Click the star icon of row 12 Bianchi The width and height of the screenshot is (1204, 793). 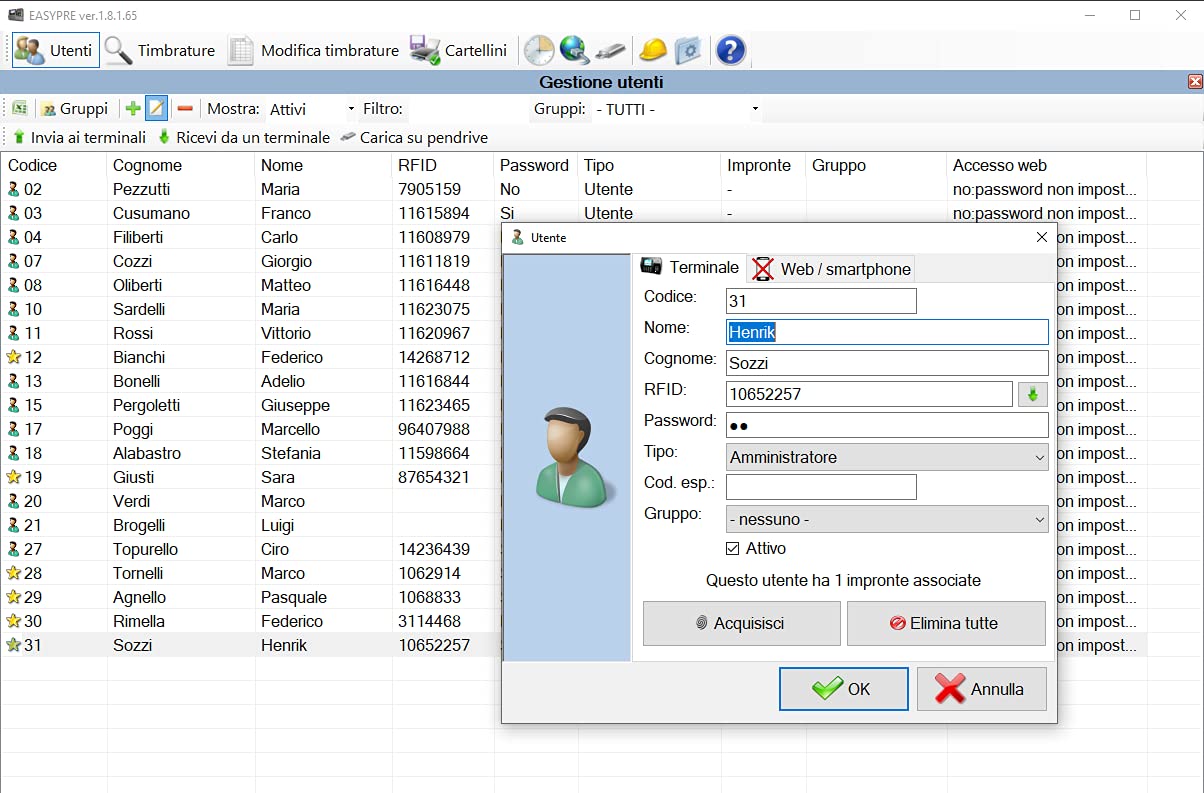coord(14,357)
